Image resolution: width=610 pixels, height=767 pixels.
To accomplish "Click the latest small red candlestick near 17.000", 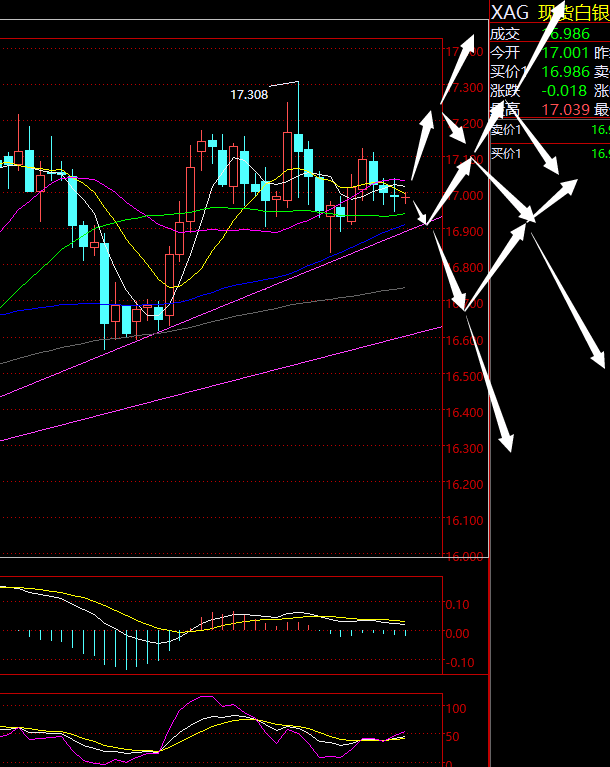I will 406,198.
